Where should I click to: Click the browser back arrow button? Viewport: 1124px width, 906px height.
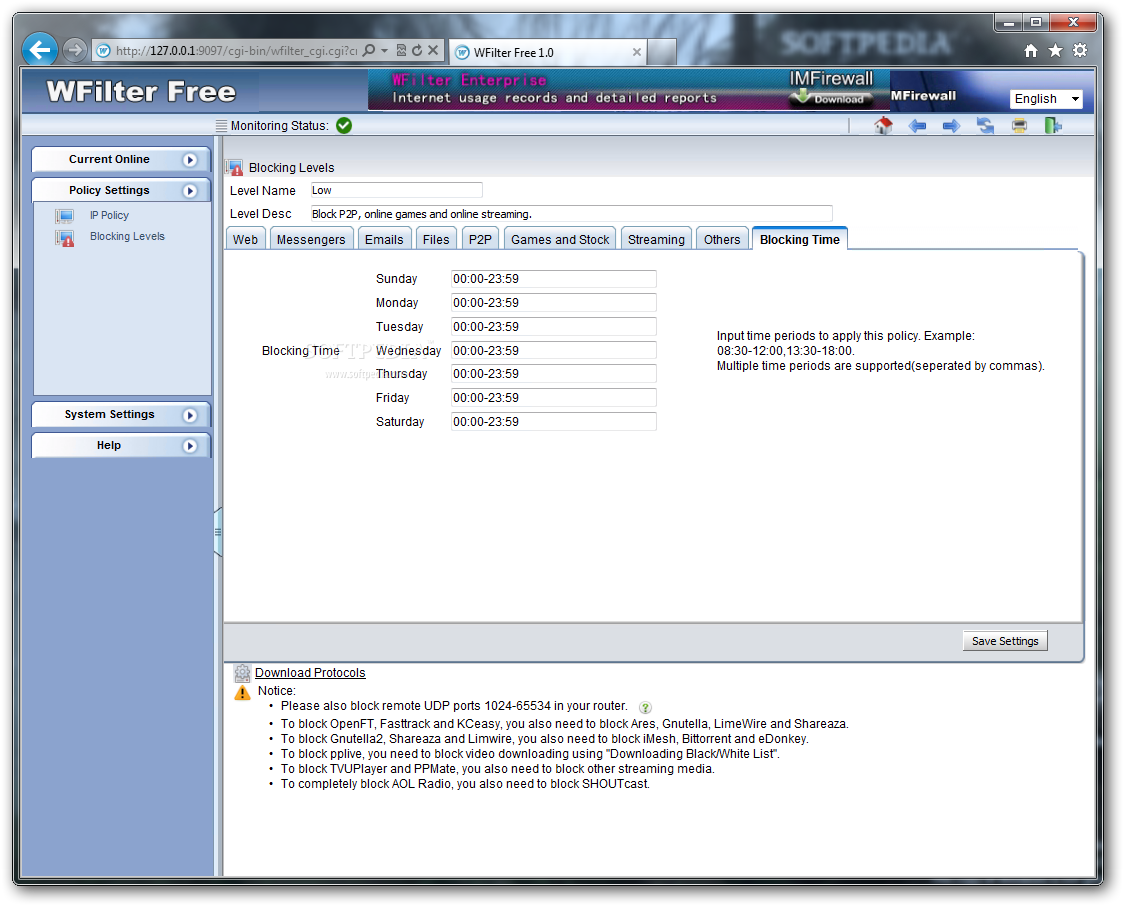(x=39, y=50)
